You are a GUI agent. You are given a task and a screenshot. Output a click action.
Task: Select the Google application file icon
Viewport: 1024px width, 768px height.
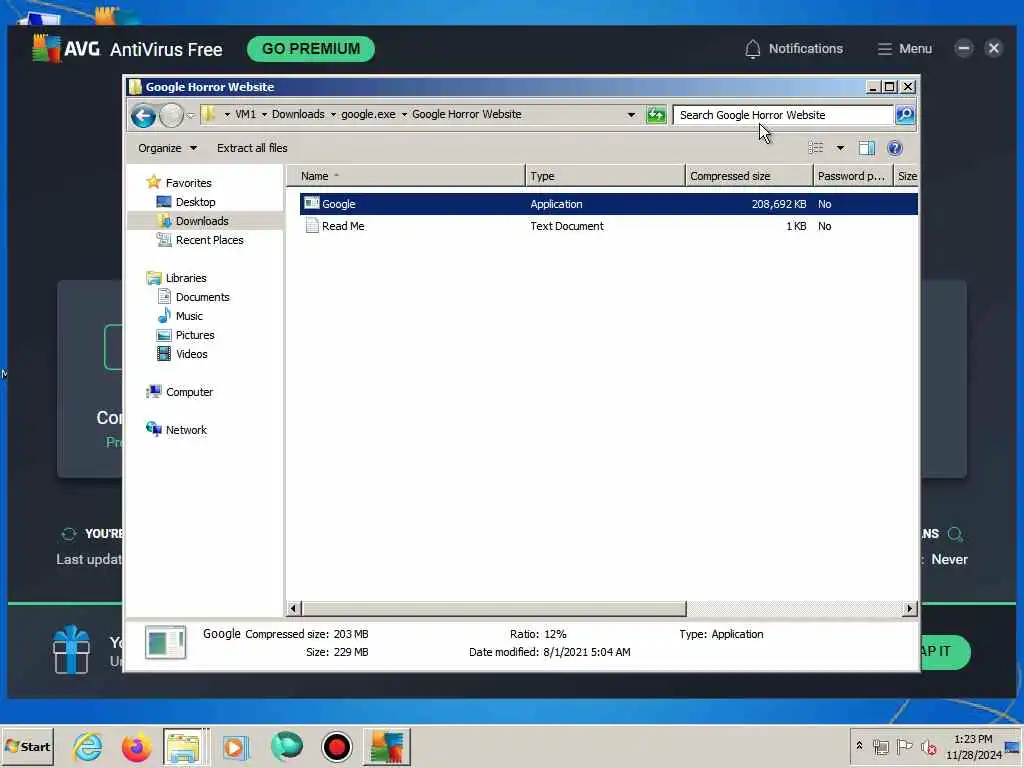point(312,203)
